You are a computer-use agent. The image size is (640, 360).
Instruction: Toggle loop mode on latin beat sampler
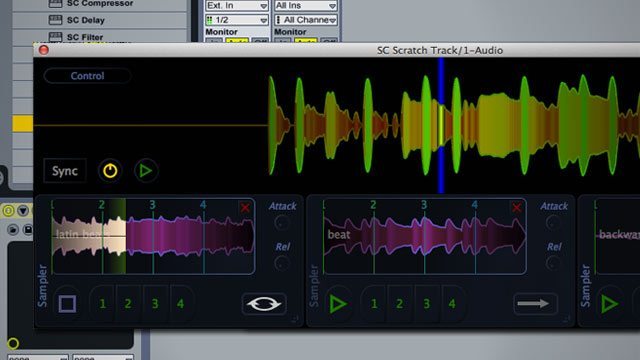(264, 304)
